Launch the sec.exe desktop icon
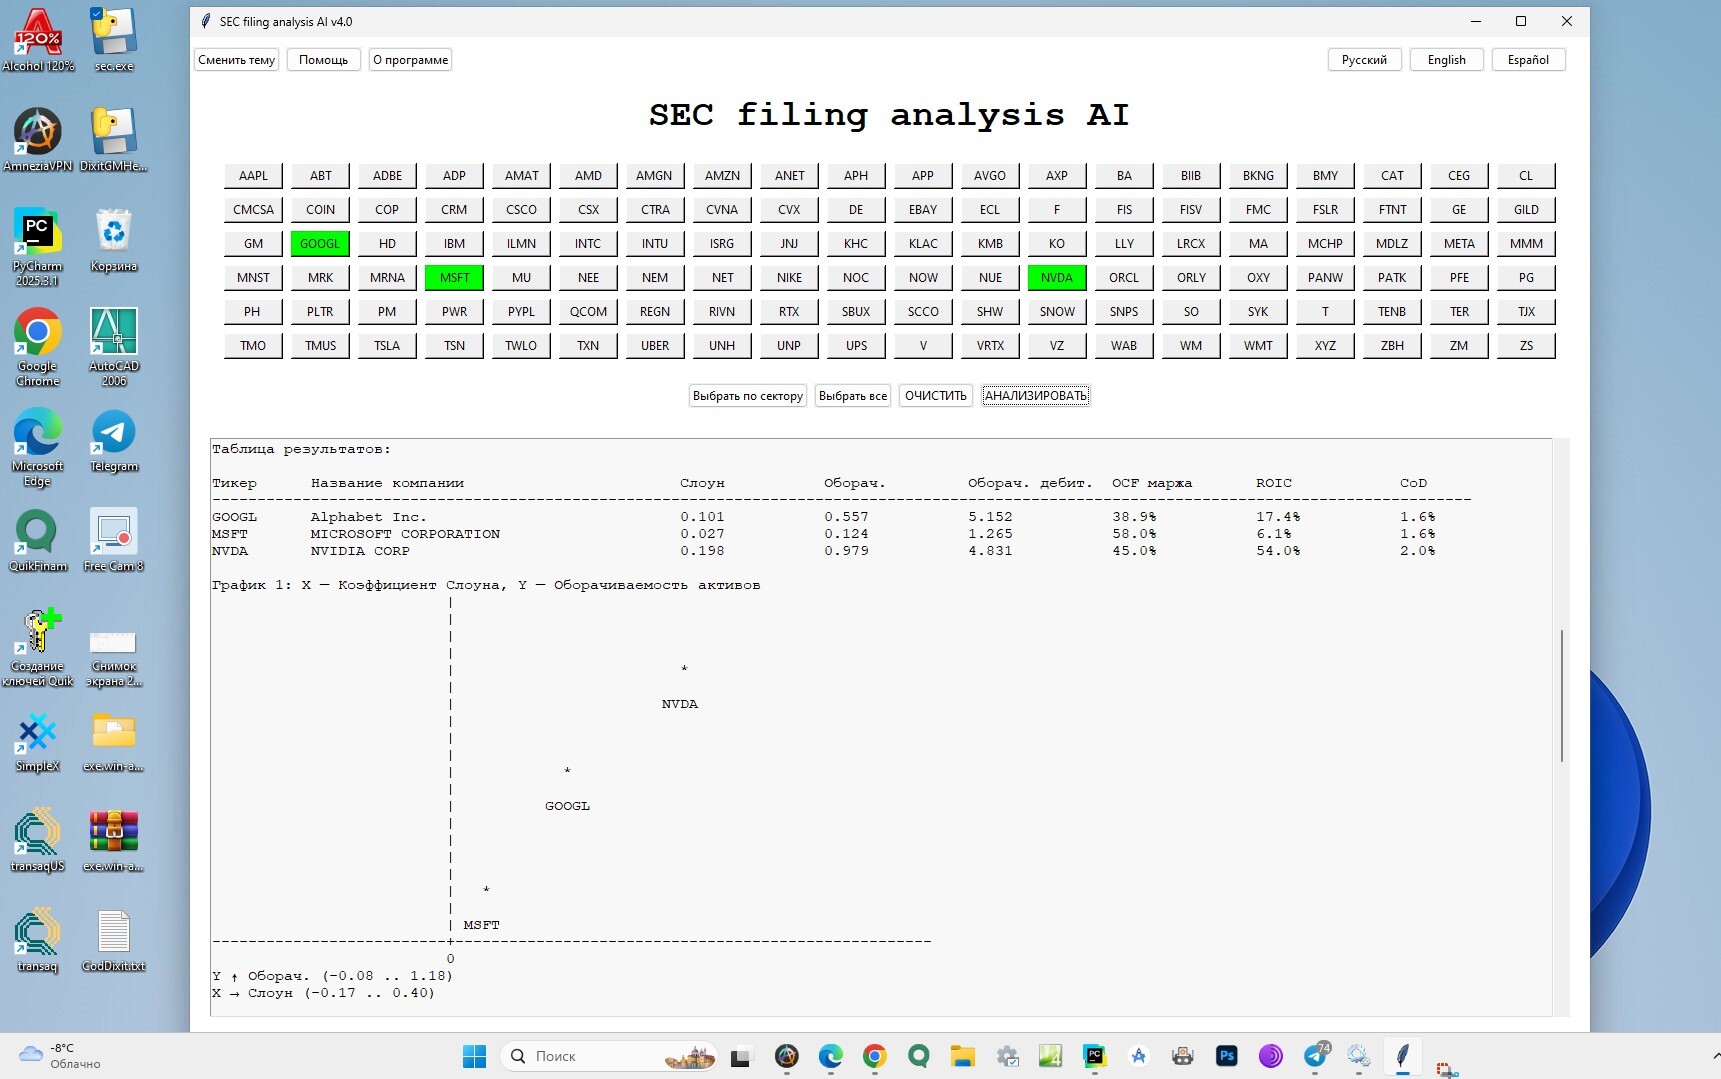The image size is (1721, 1079). (x=114, y=40)
